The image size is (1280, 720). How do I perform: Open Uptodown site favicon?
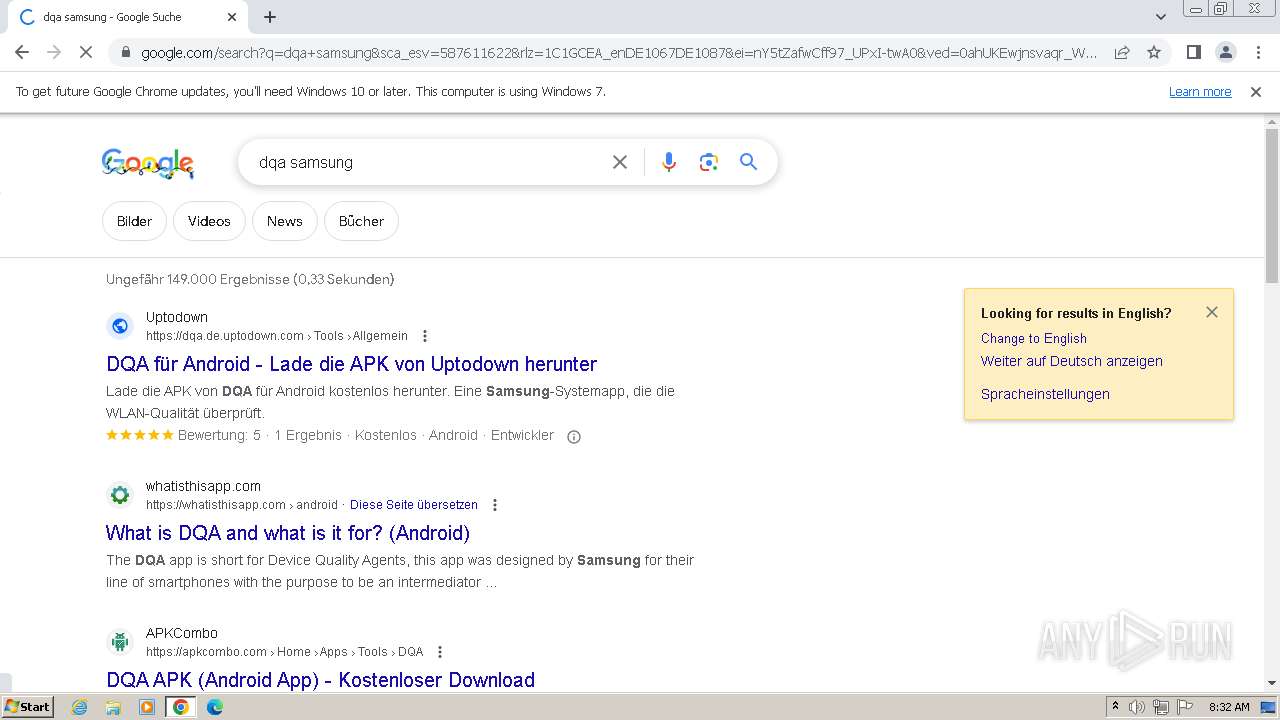coord(120,326)
